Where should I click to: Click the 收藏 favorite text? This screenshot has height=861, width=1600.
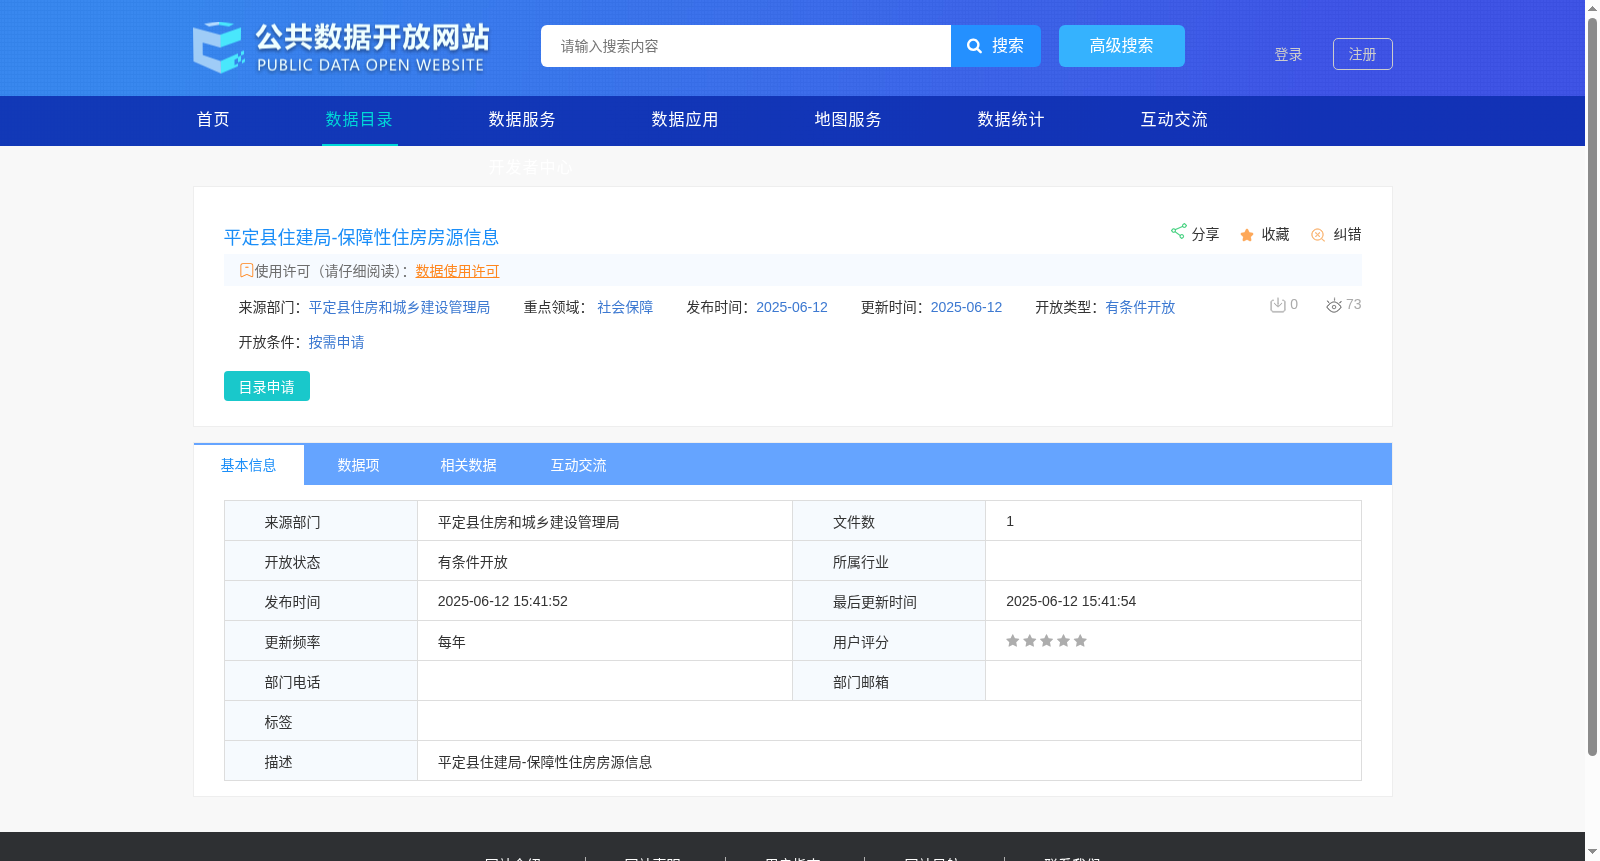click(x=1275, y=234)
